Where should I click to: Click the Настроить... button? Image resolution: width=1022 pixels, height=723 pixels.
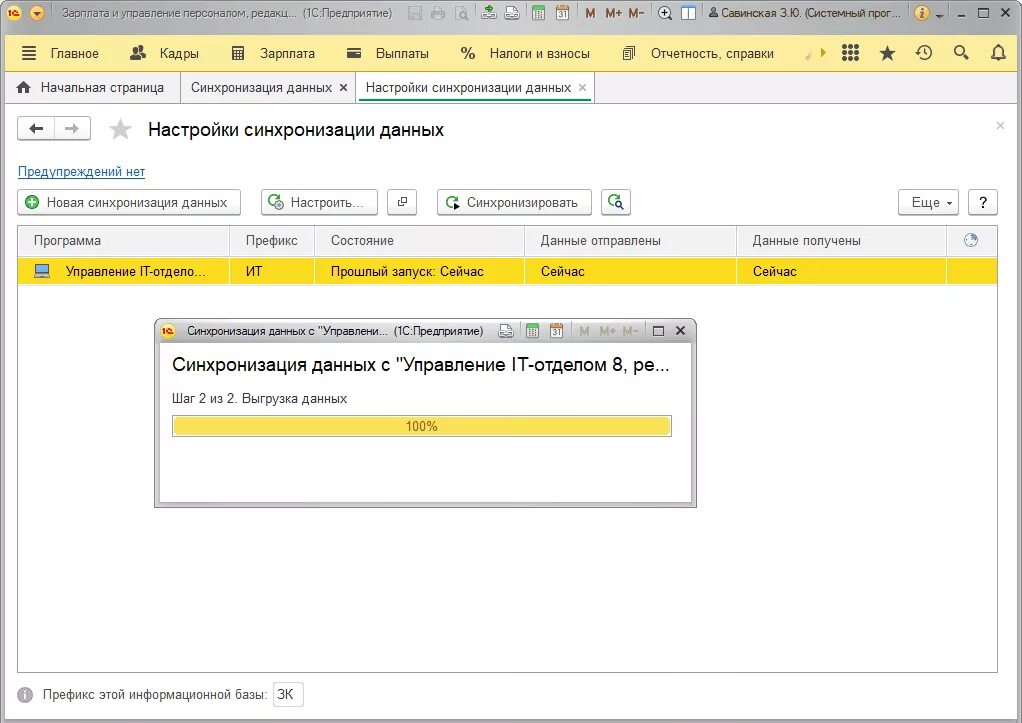click(319, 202)
